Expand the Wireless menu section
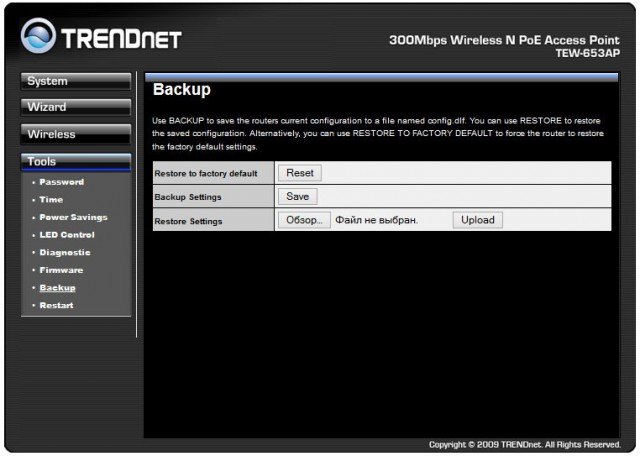Viewport: 640px width, 456px height. point(76,134)
